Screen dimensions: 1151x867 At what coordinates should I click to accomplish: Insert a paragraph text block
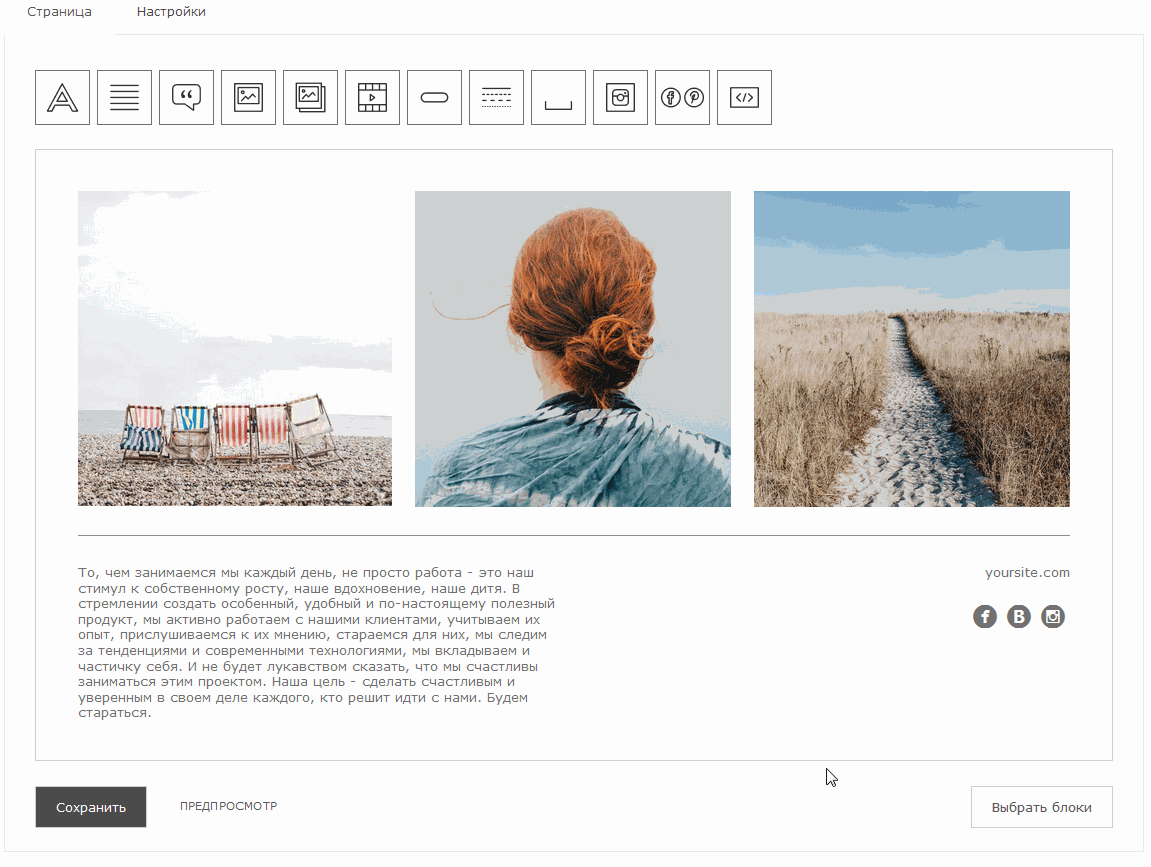click(x=124, y=98)
